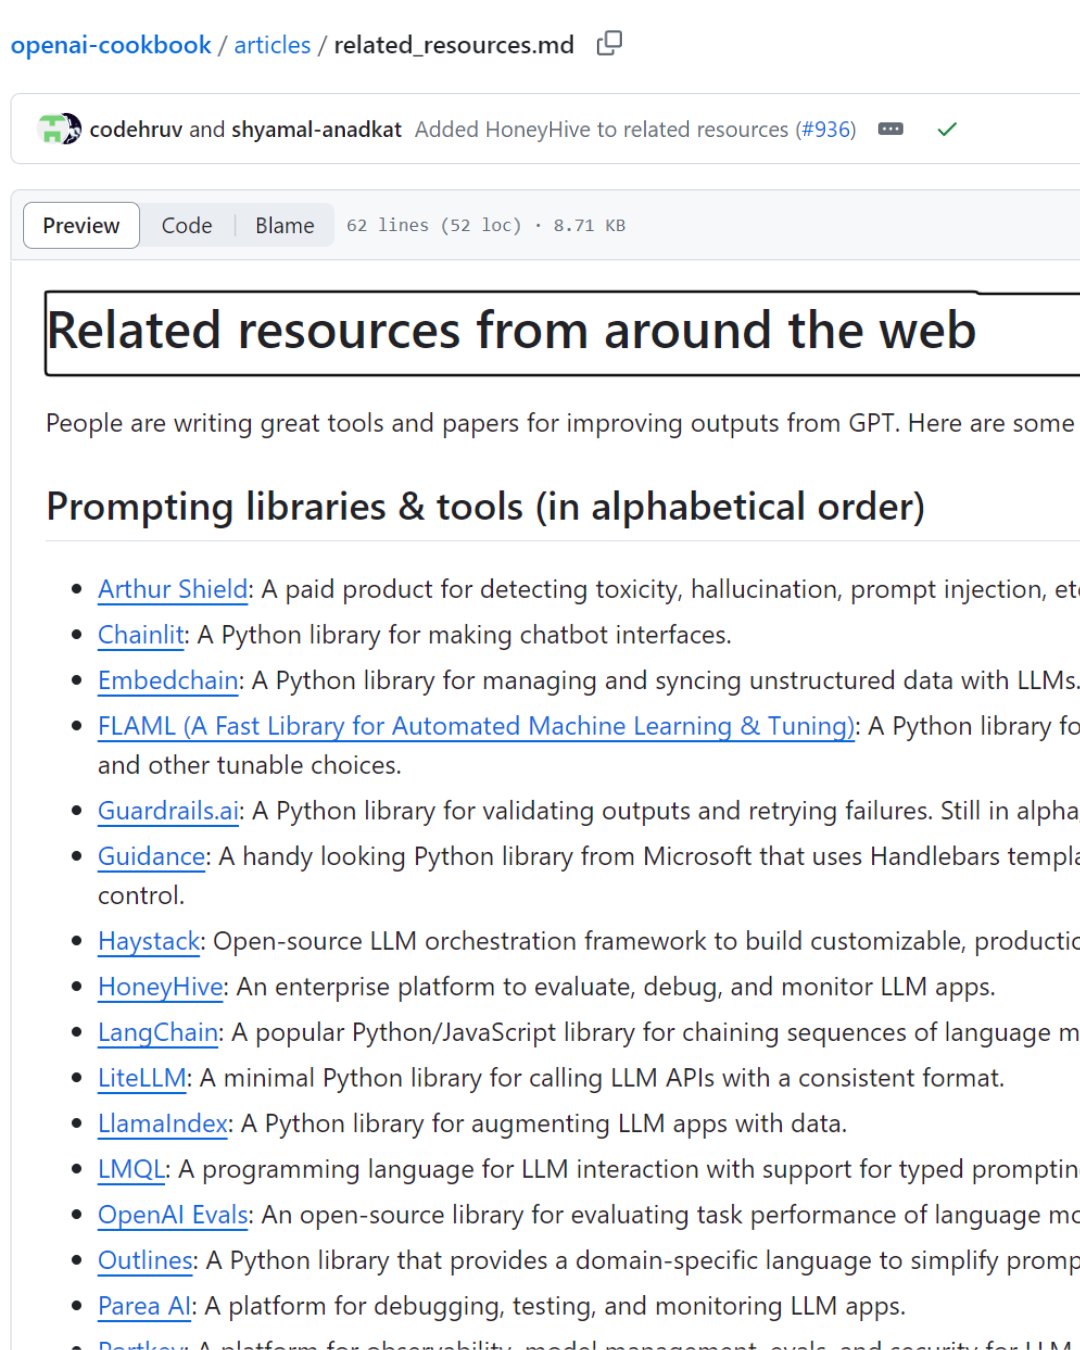
Task: Open the Parea AI link
Action: tap(145, 1306)
